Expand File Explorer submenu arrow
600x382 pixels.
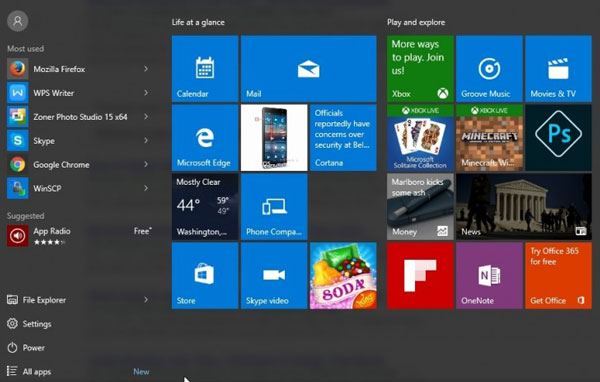(146, 300)
